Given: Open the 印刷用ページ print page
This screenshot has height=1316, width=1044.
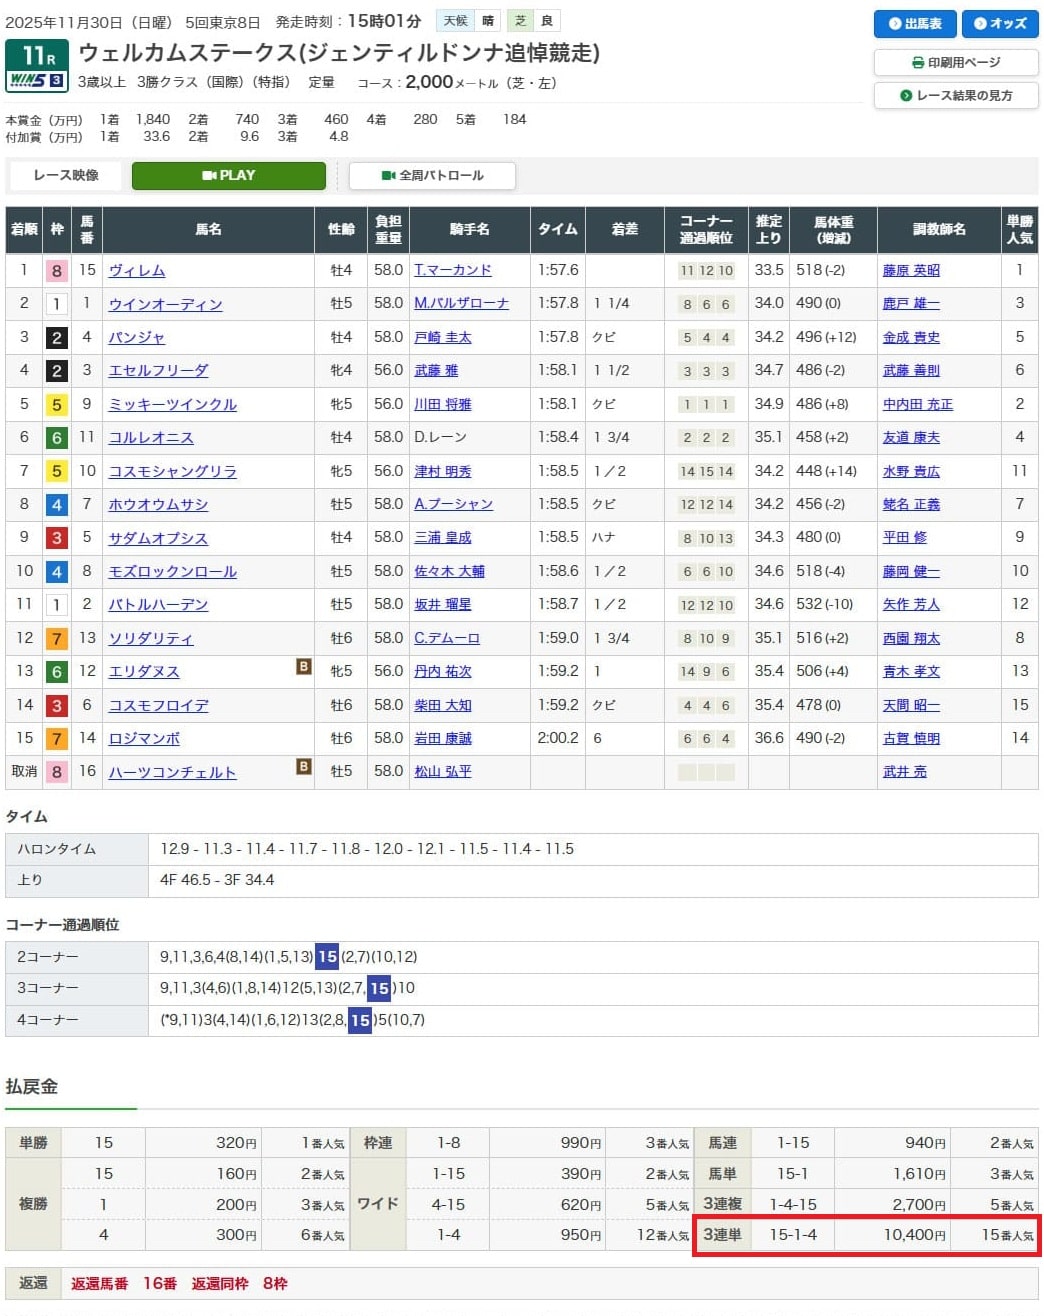Looking at the screenshot, I should point(955,62).
